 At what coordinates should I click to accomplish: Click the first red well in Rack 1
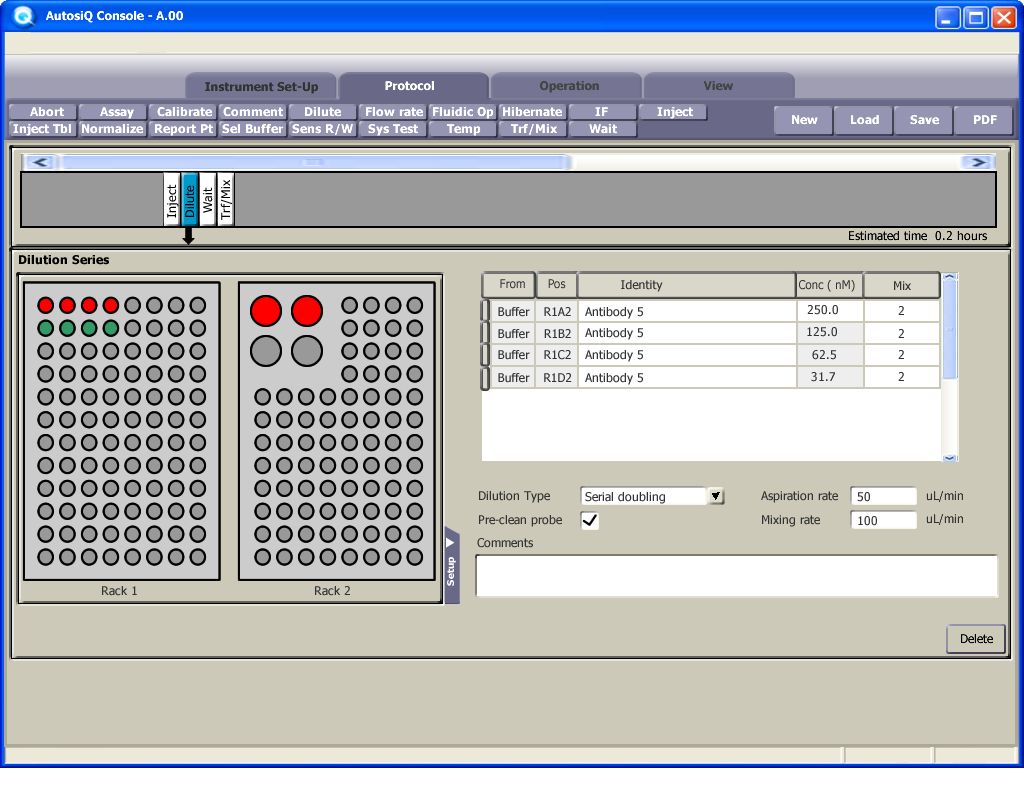click(x=46, y=305)
